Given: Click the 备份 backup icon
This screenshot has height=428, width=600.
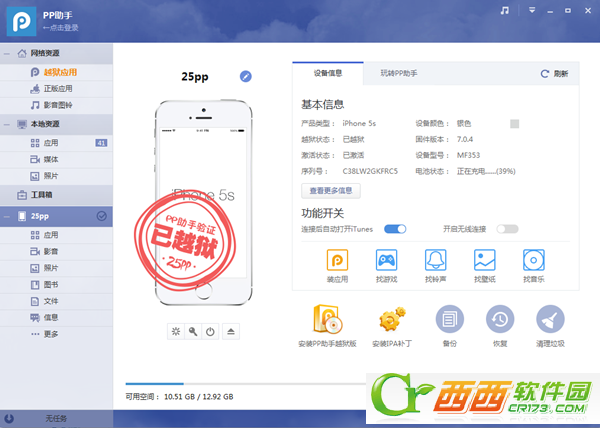Looking at the screenshot, I should coord(450,319).
